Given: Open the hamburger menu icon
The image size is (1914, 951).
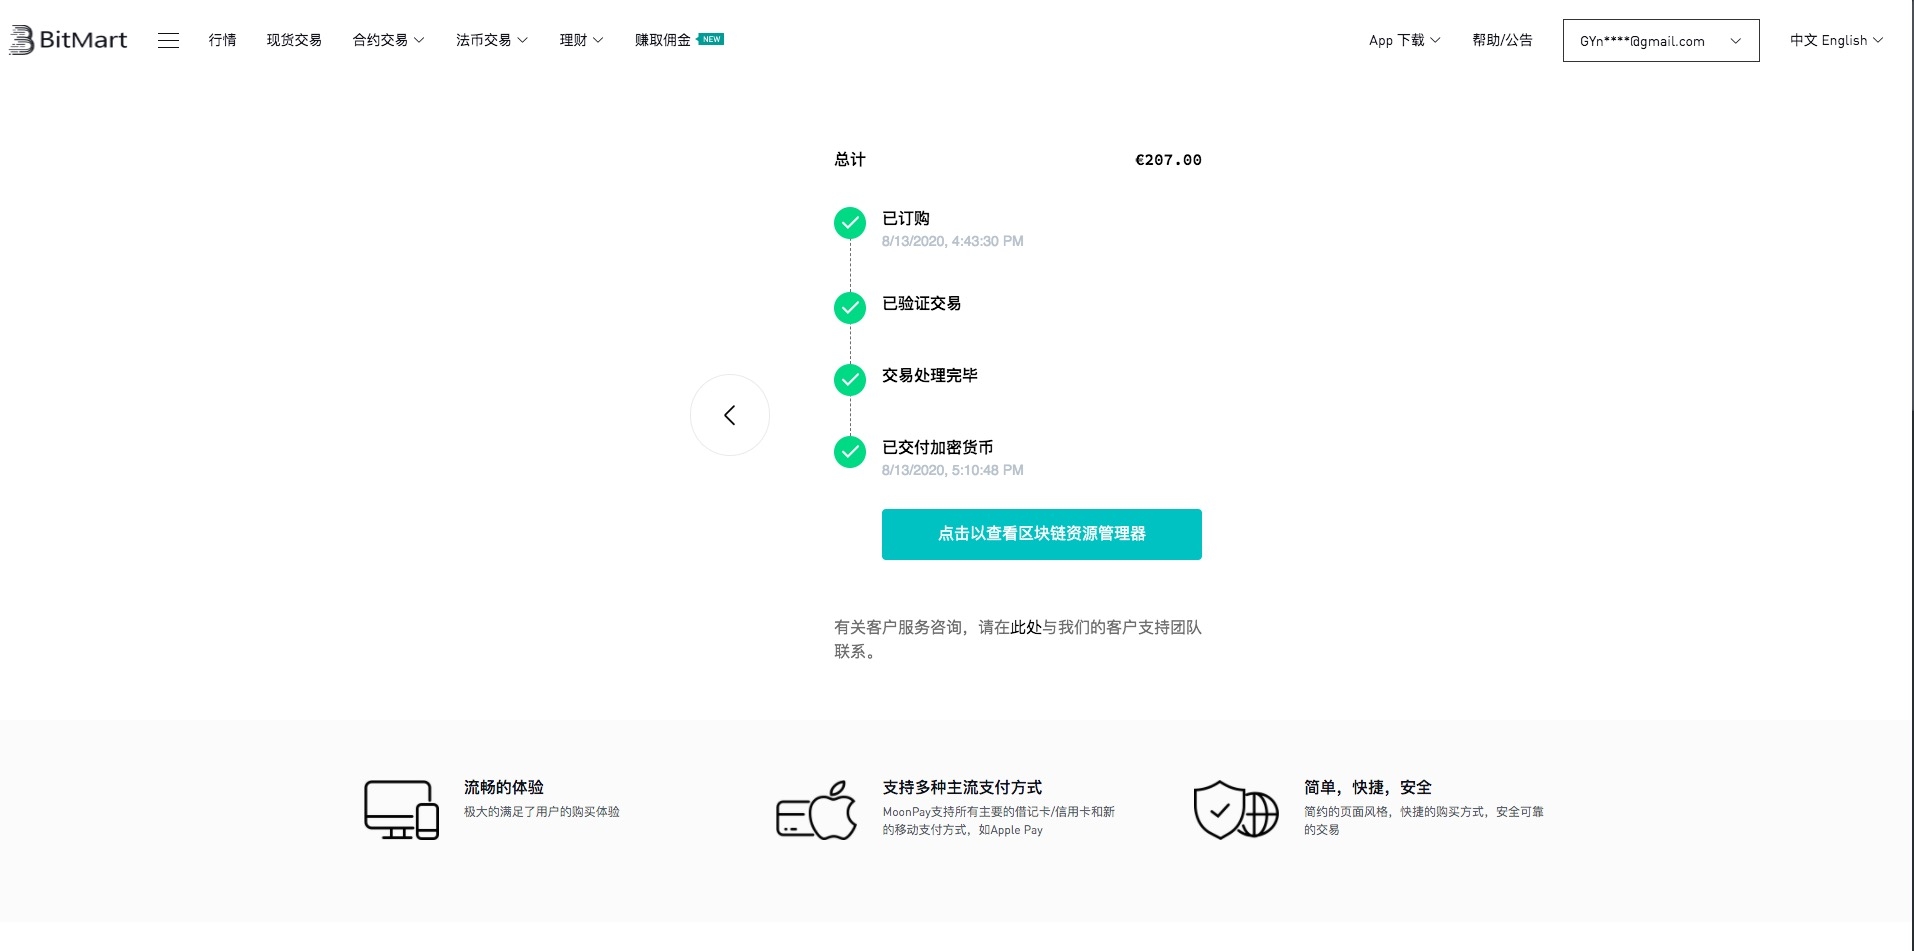Looking at the screenshot, I should [168, 40].
